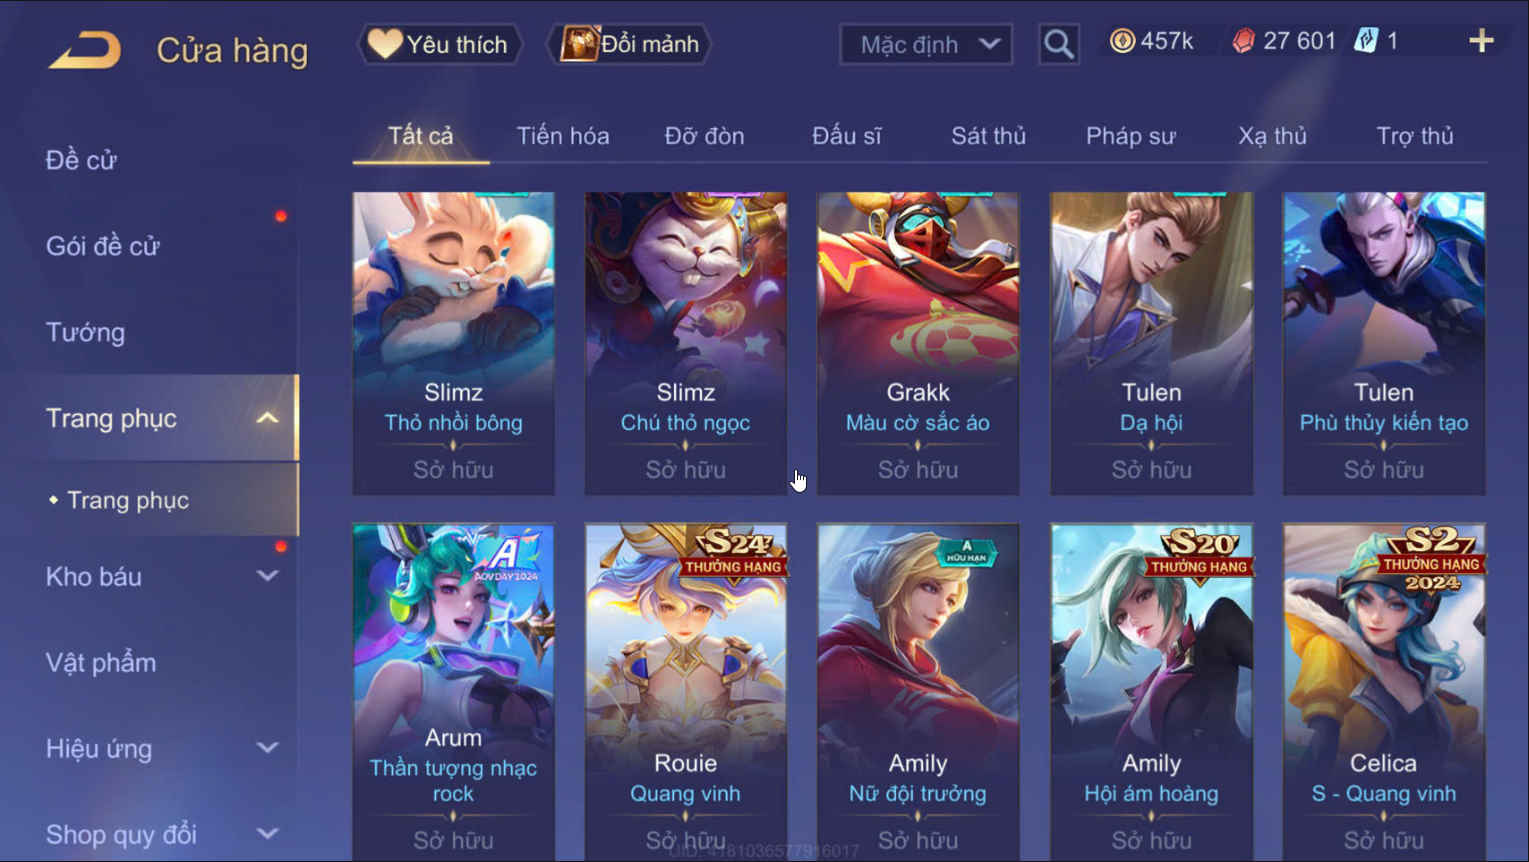1529x862 pixels.
Task: Open the Mặc định sort dropdown
Action: coord(926,44)
